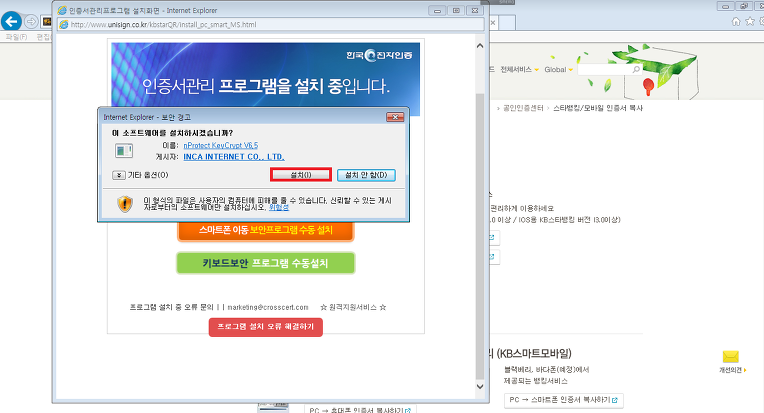Open the nProtect KeyCrypt V6.5 link

(221, 145)
